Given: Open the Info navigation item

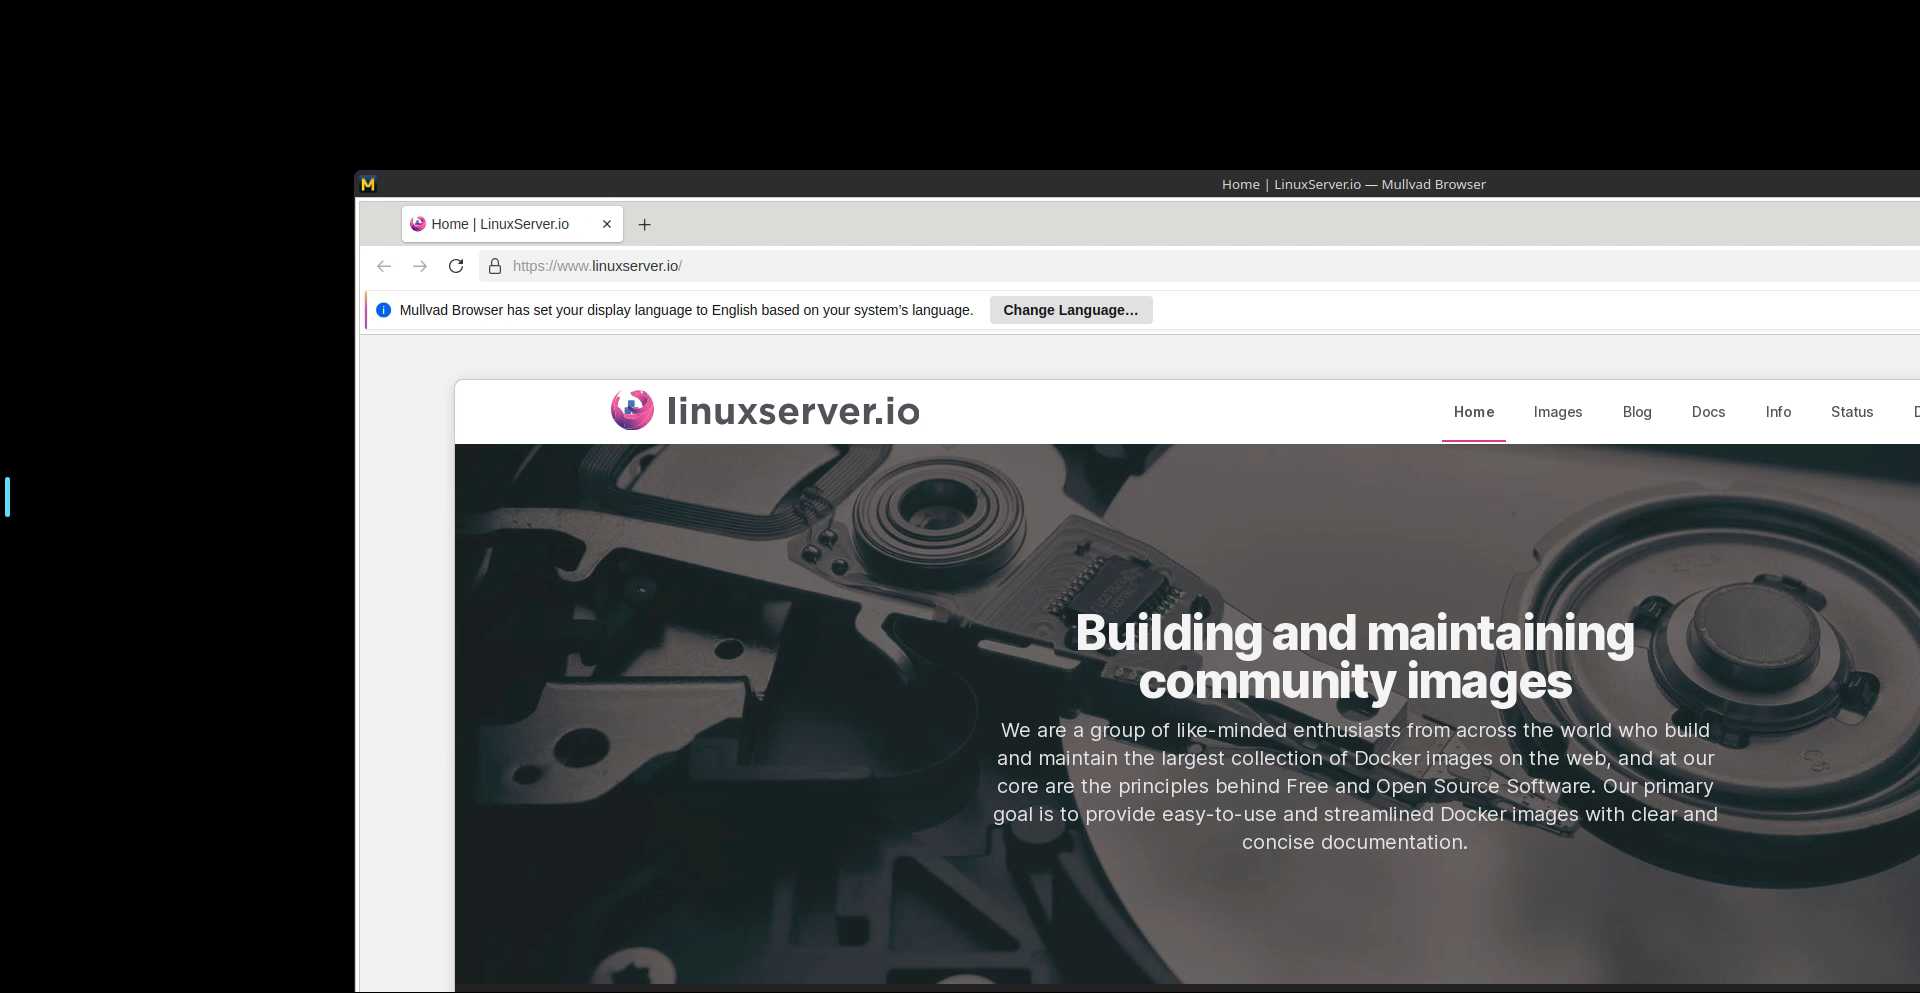Looking at the screenshot, I should click(1778, 412).
